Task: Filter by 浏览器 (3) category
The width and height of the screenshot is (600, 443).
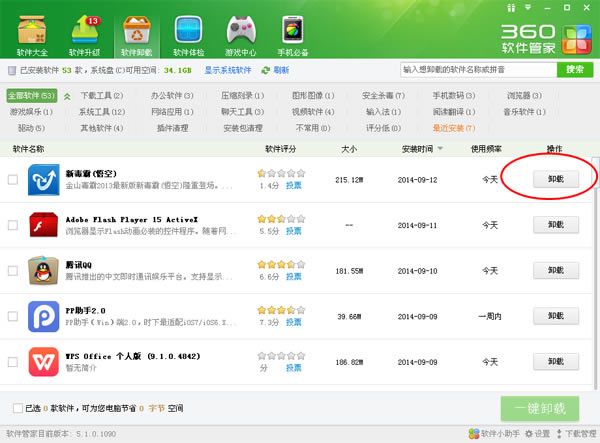Action: click(524, 96)
